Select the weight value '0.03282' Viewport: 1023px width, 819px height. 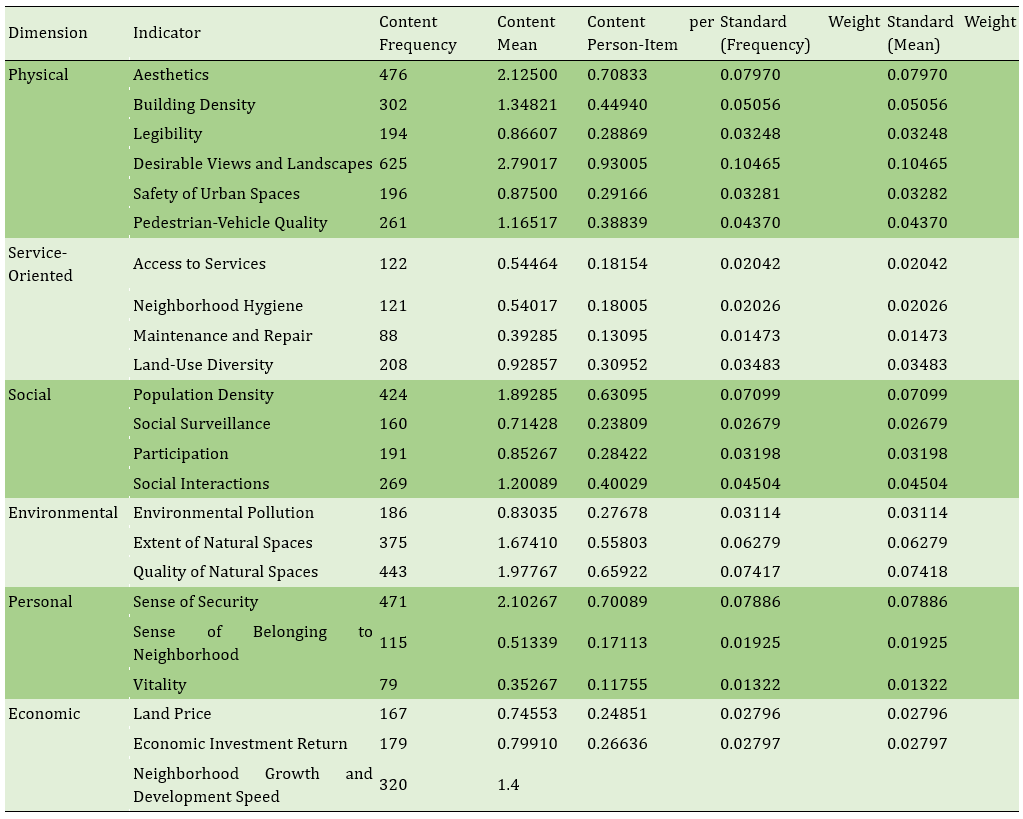(x=917, y=194)
